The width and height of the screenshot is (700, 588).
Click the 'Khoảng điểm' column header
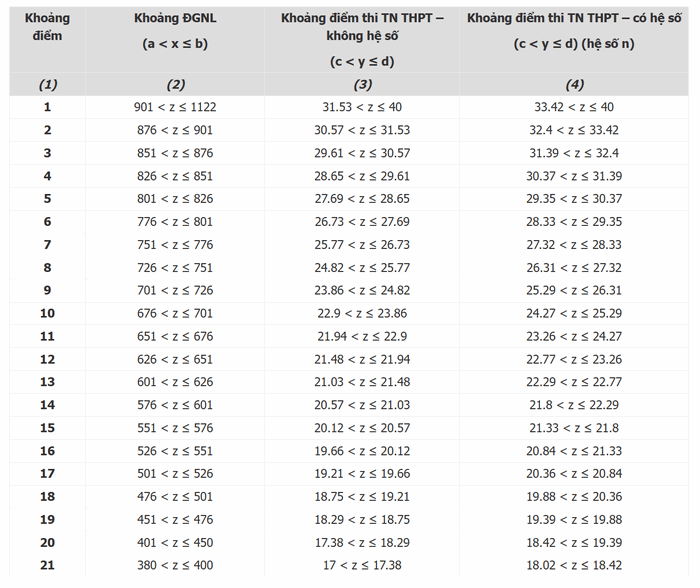click(47, 27)
